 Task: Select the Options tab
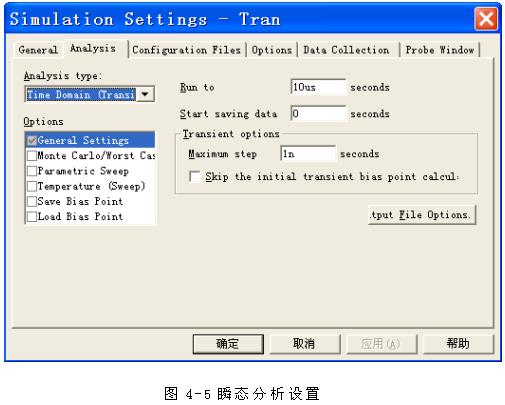coord(272,50)
